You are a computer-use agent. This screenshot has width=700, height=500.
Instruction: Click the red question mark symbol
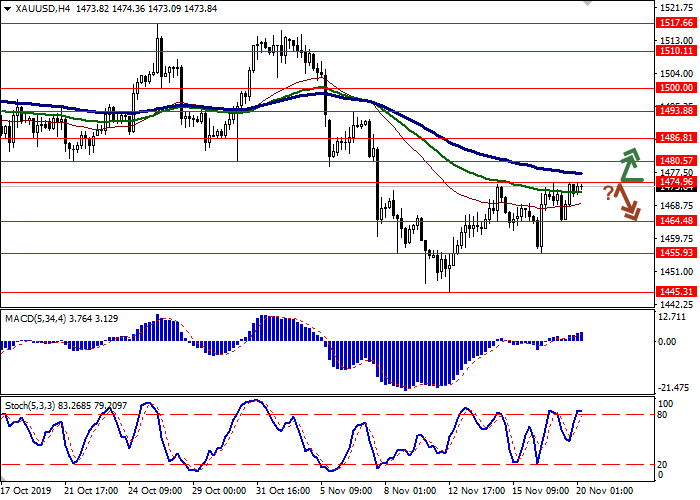607,192
